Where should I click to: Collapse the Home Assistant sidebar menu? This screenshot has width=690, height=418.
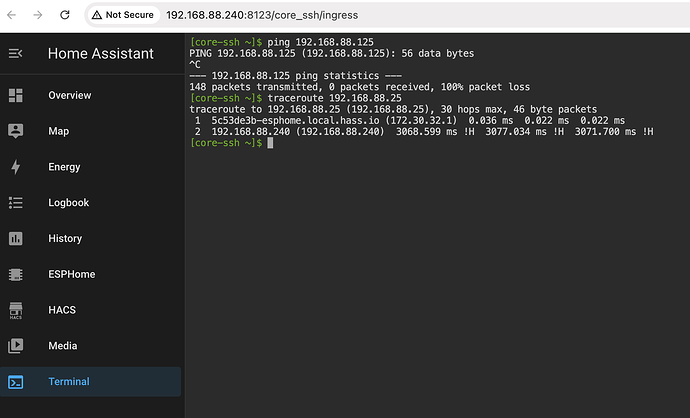click(x=15, y=54)
